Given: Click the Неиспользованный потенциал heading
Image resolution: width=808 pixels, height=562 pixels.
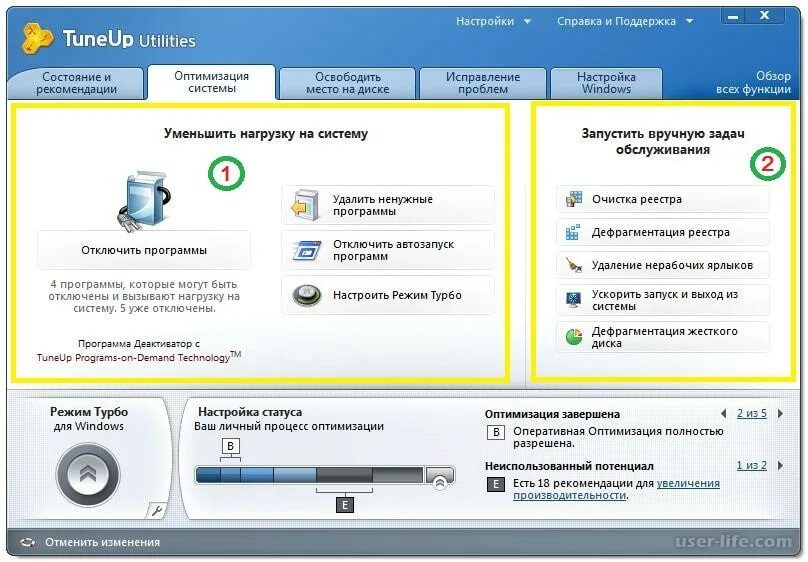Looking at the screenshot, I should pyautogui.click(x=569, y=466).
